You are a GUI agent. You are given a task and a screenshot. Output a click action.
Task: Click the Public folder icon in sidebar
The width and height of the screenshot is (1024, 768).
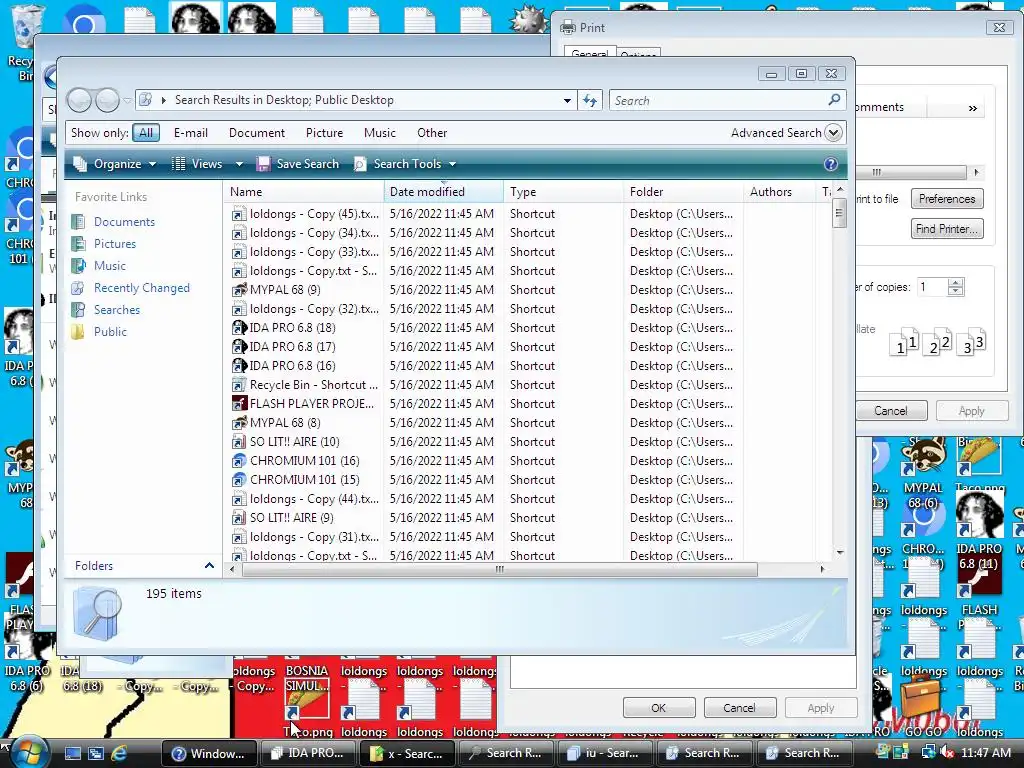(x=78, y=332)
